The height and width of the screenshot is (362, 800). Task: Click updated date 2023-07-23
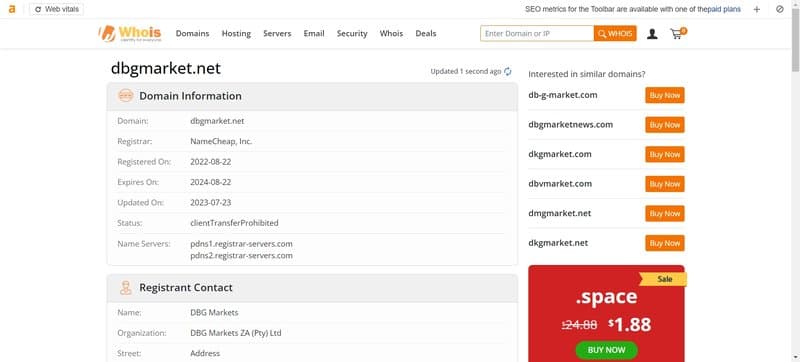[211, 202]
